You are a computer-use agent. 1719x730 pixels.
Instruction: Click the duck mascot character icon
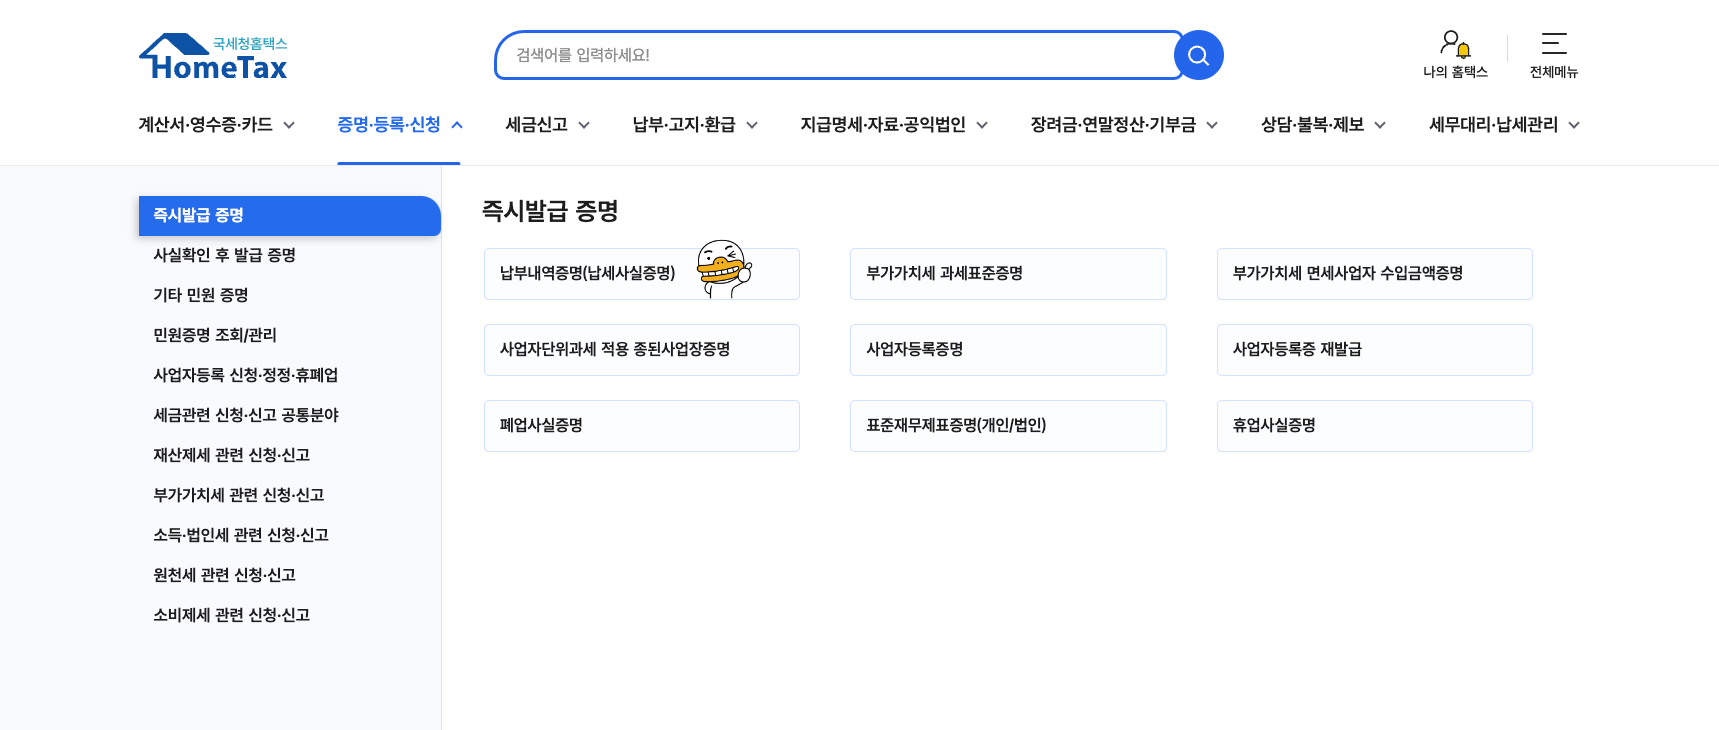(x=724, y=268)
